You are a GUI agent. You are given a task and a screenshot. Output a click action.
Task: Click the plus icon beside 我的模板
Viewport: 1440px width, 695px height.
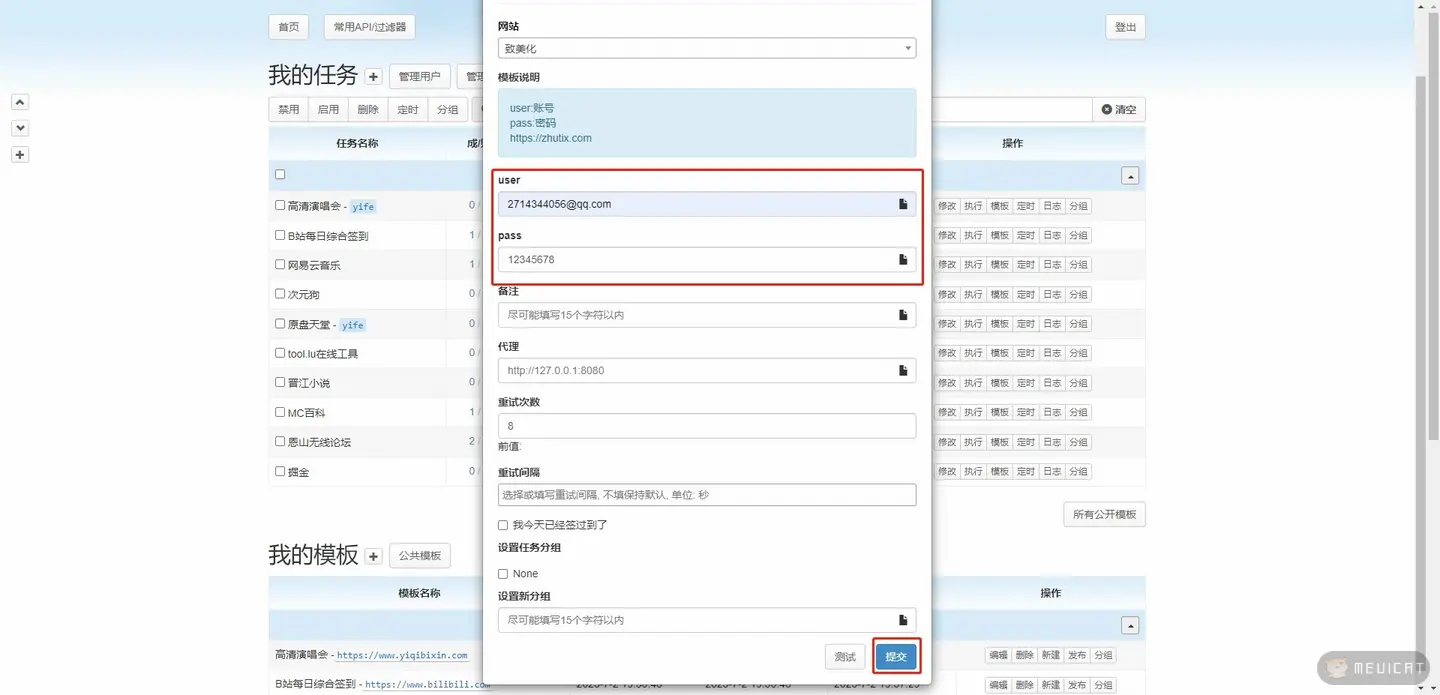[x=373, y=556]
